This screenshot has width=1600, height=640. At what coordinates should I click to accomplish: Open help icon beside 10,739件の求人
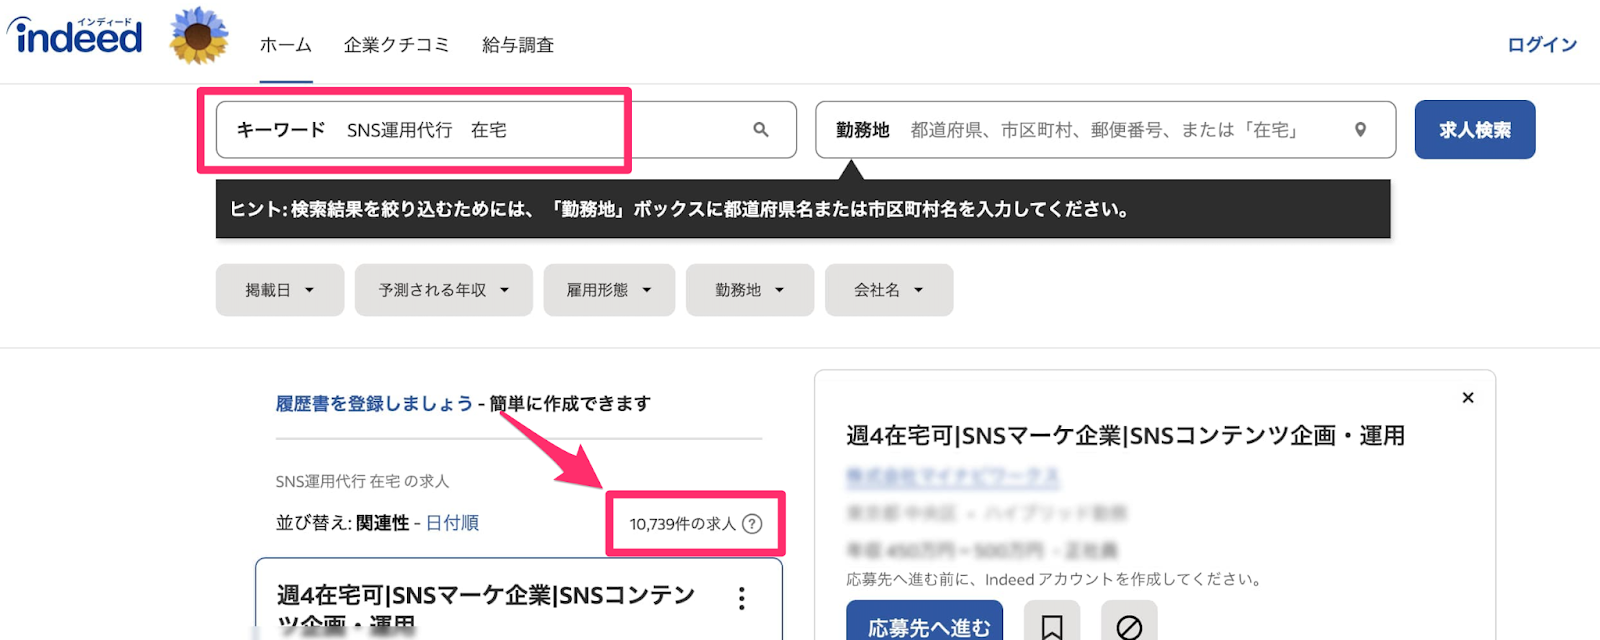click(x=752, y=524)
